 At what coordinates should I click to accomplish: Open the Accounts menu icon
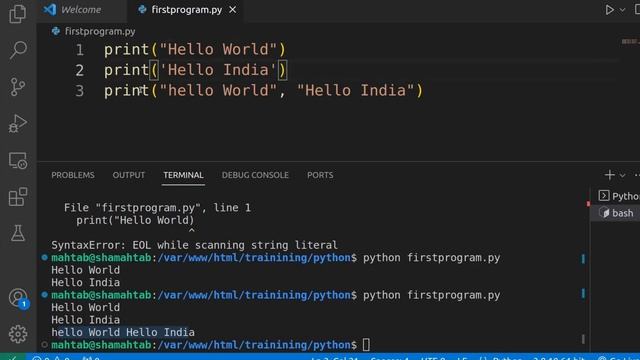18,298
